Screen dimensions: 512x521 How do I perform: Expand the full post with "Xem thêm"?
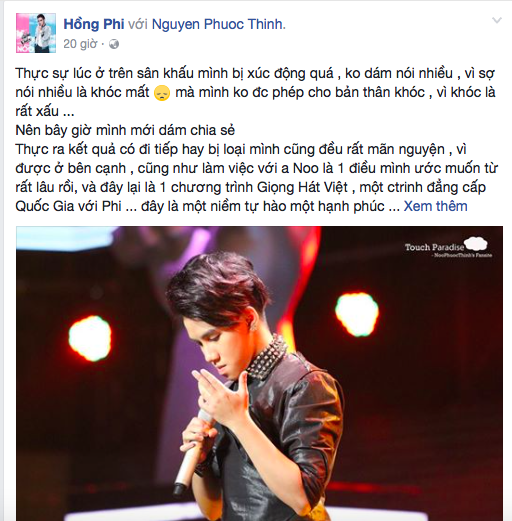pos(435,206)
